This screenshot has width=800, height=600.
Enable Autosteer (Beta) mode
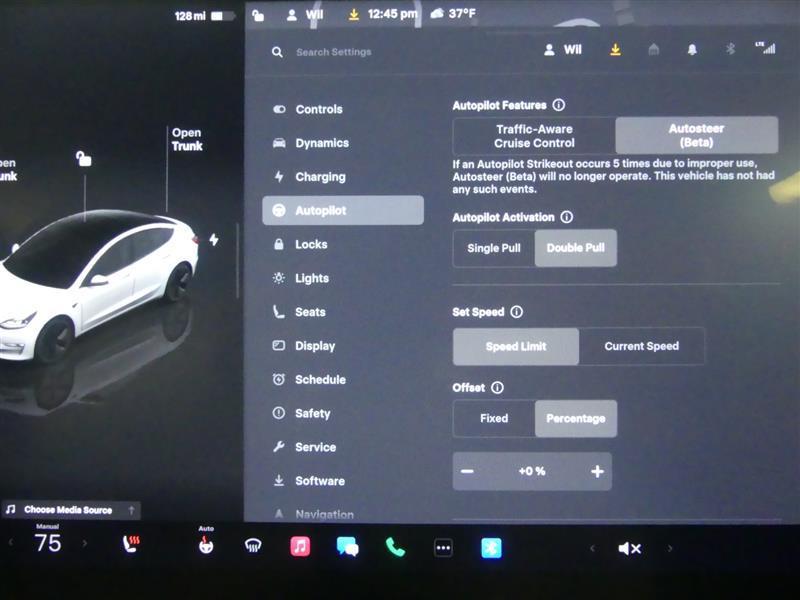point(695,133)
